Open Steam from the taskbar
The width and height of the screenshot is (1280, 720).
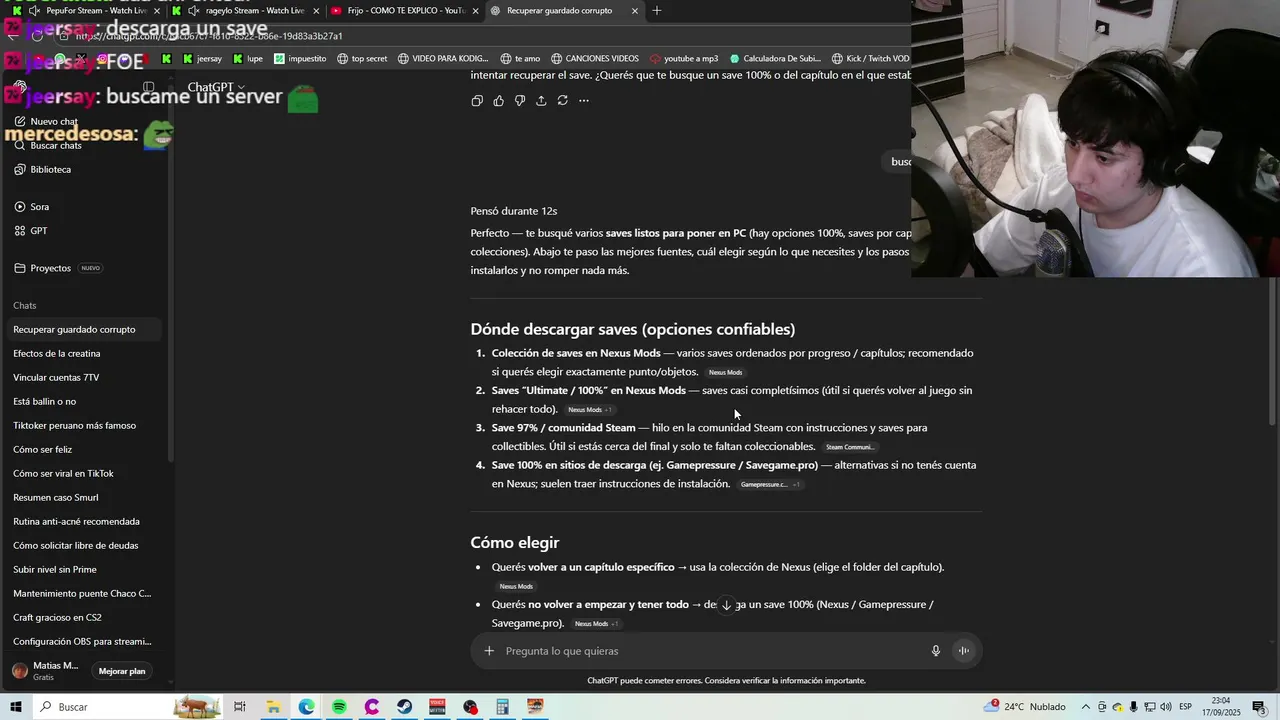coord(404,707)
